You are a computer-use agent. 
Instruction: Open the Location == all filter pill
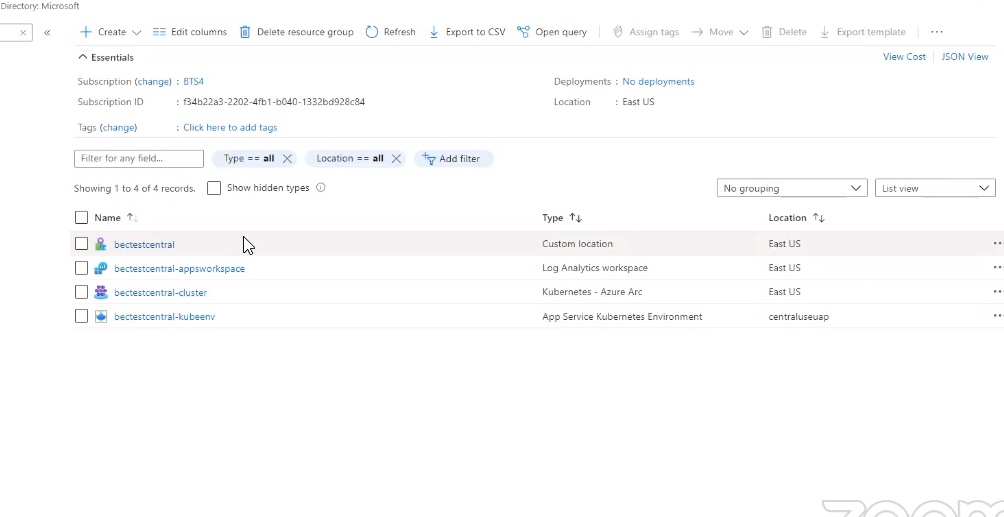(x=350, y=158)
